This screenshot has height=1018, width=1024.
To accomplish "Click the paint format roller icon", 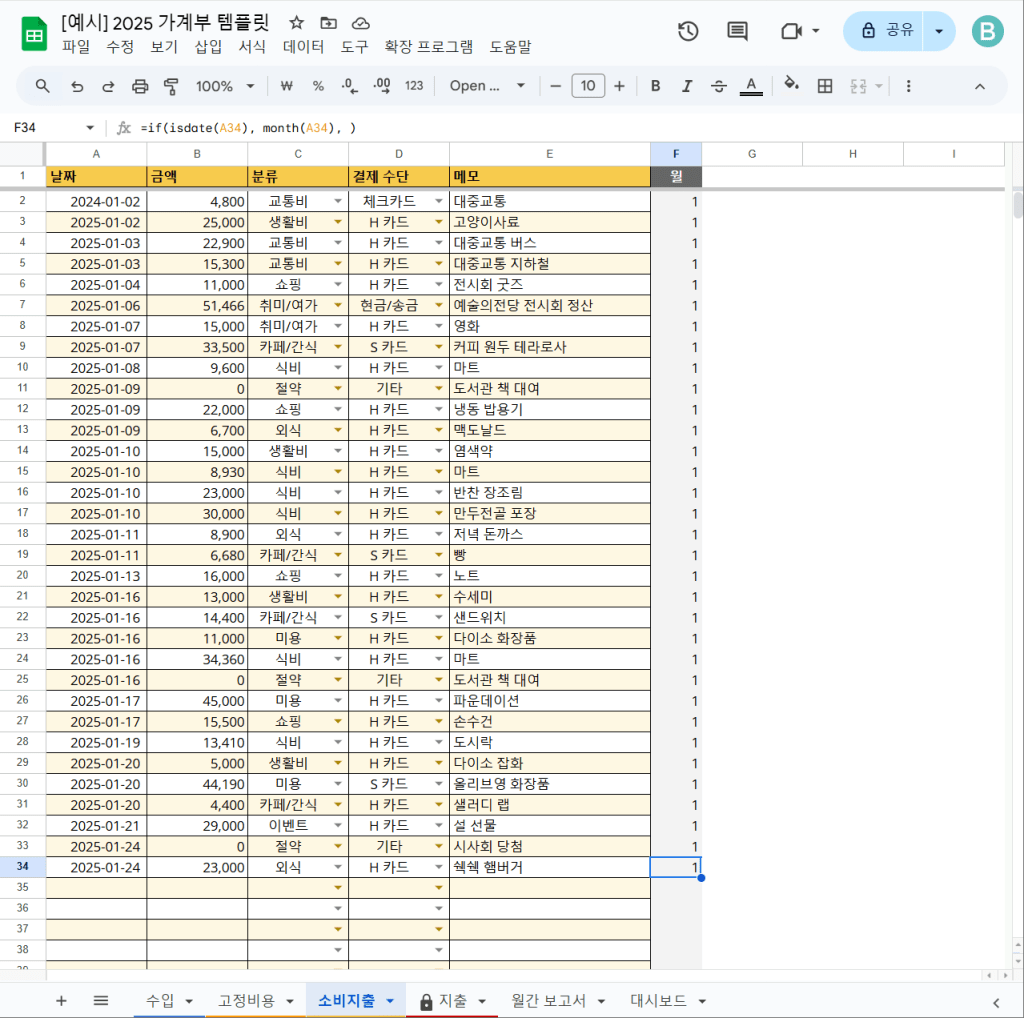I will pos(171,86).
